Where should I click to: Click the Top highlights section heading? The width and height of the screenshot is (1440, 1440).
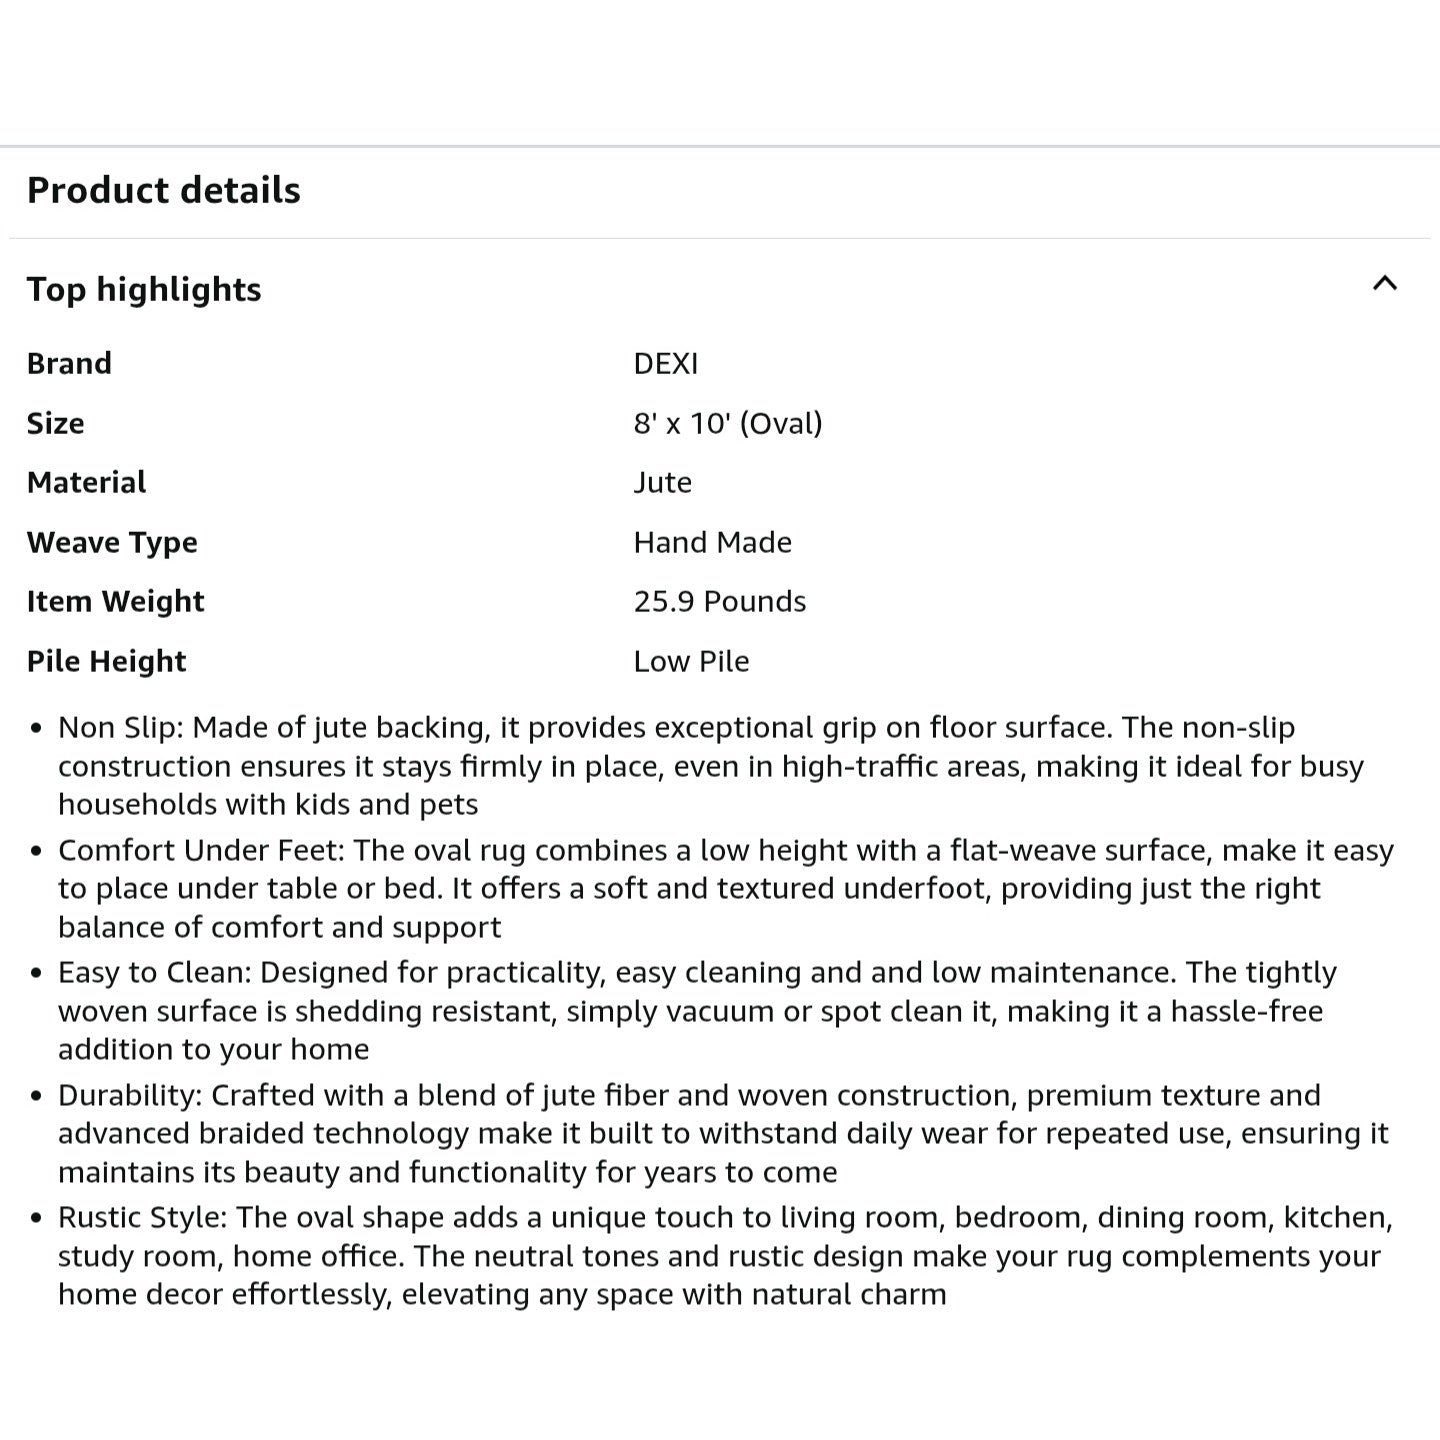point(144,289)
